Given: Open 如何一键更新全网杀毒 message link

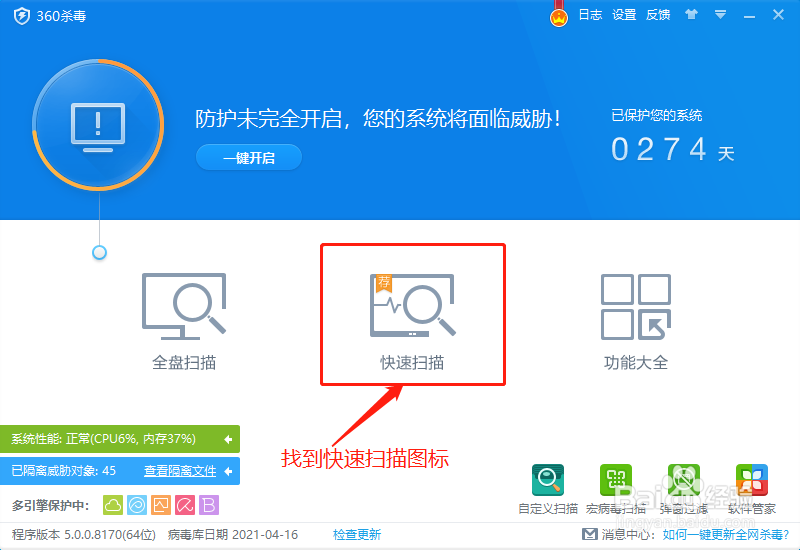Looking at the screenshot, I should click(x=726, y=535).
